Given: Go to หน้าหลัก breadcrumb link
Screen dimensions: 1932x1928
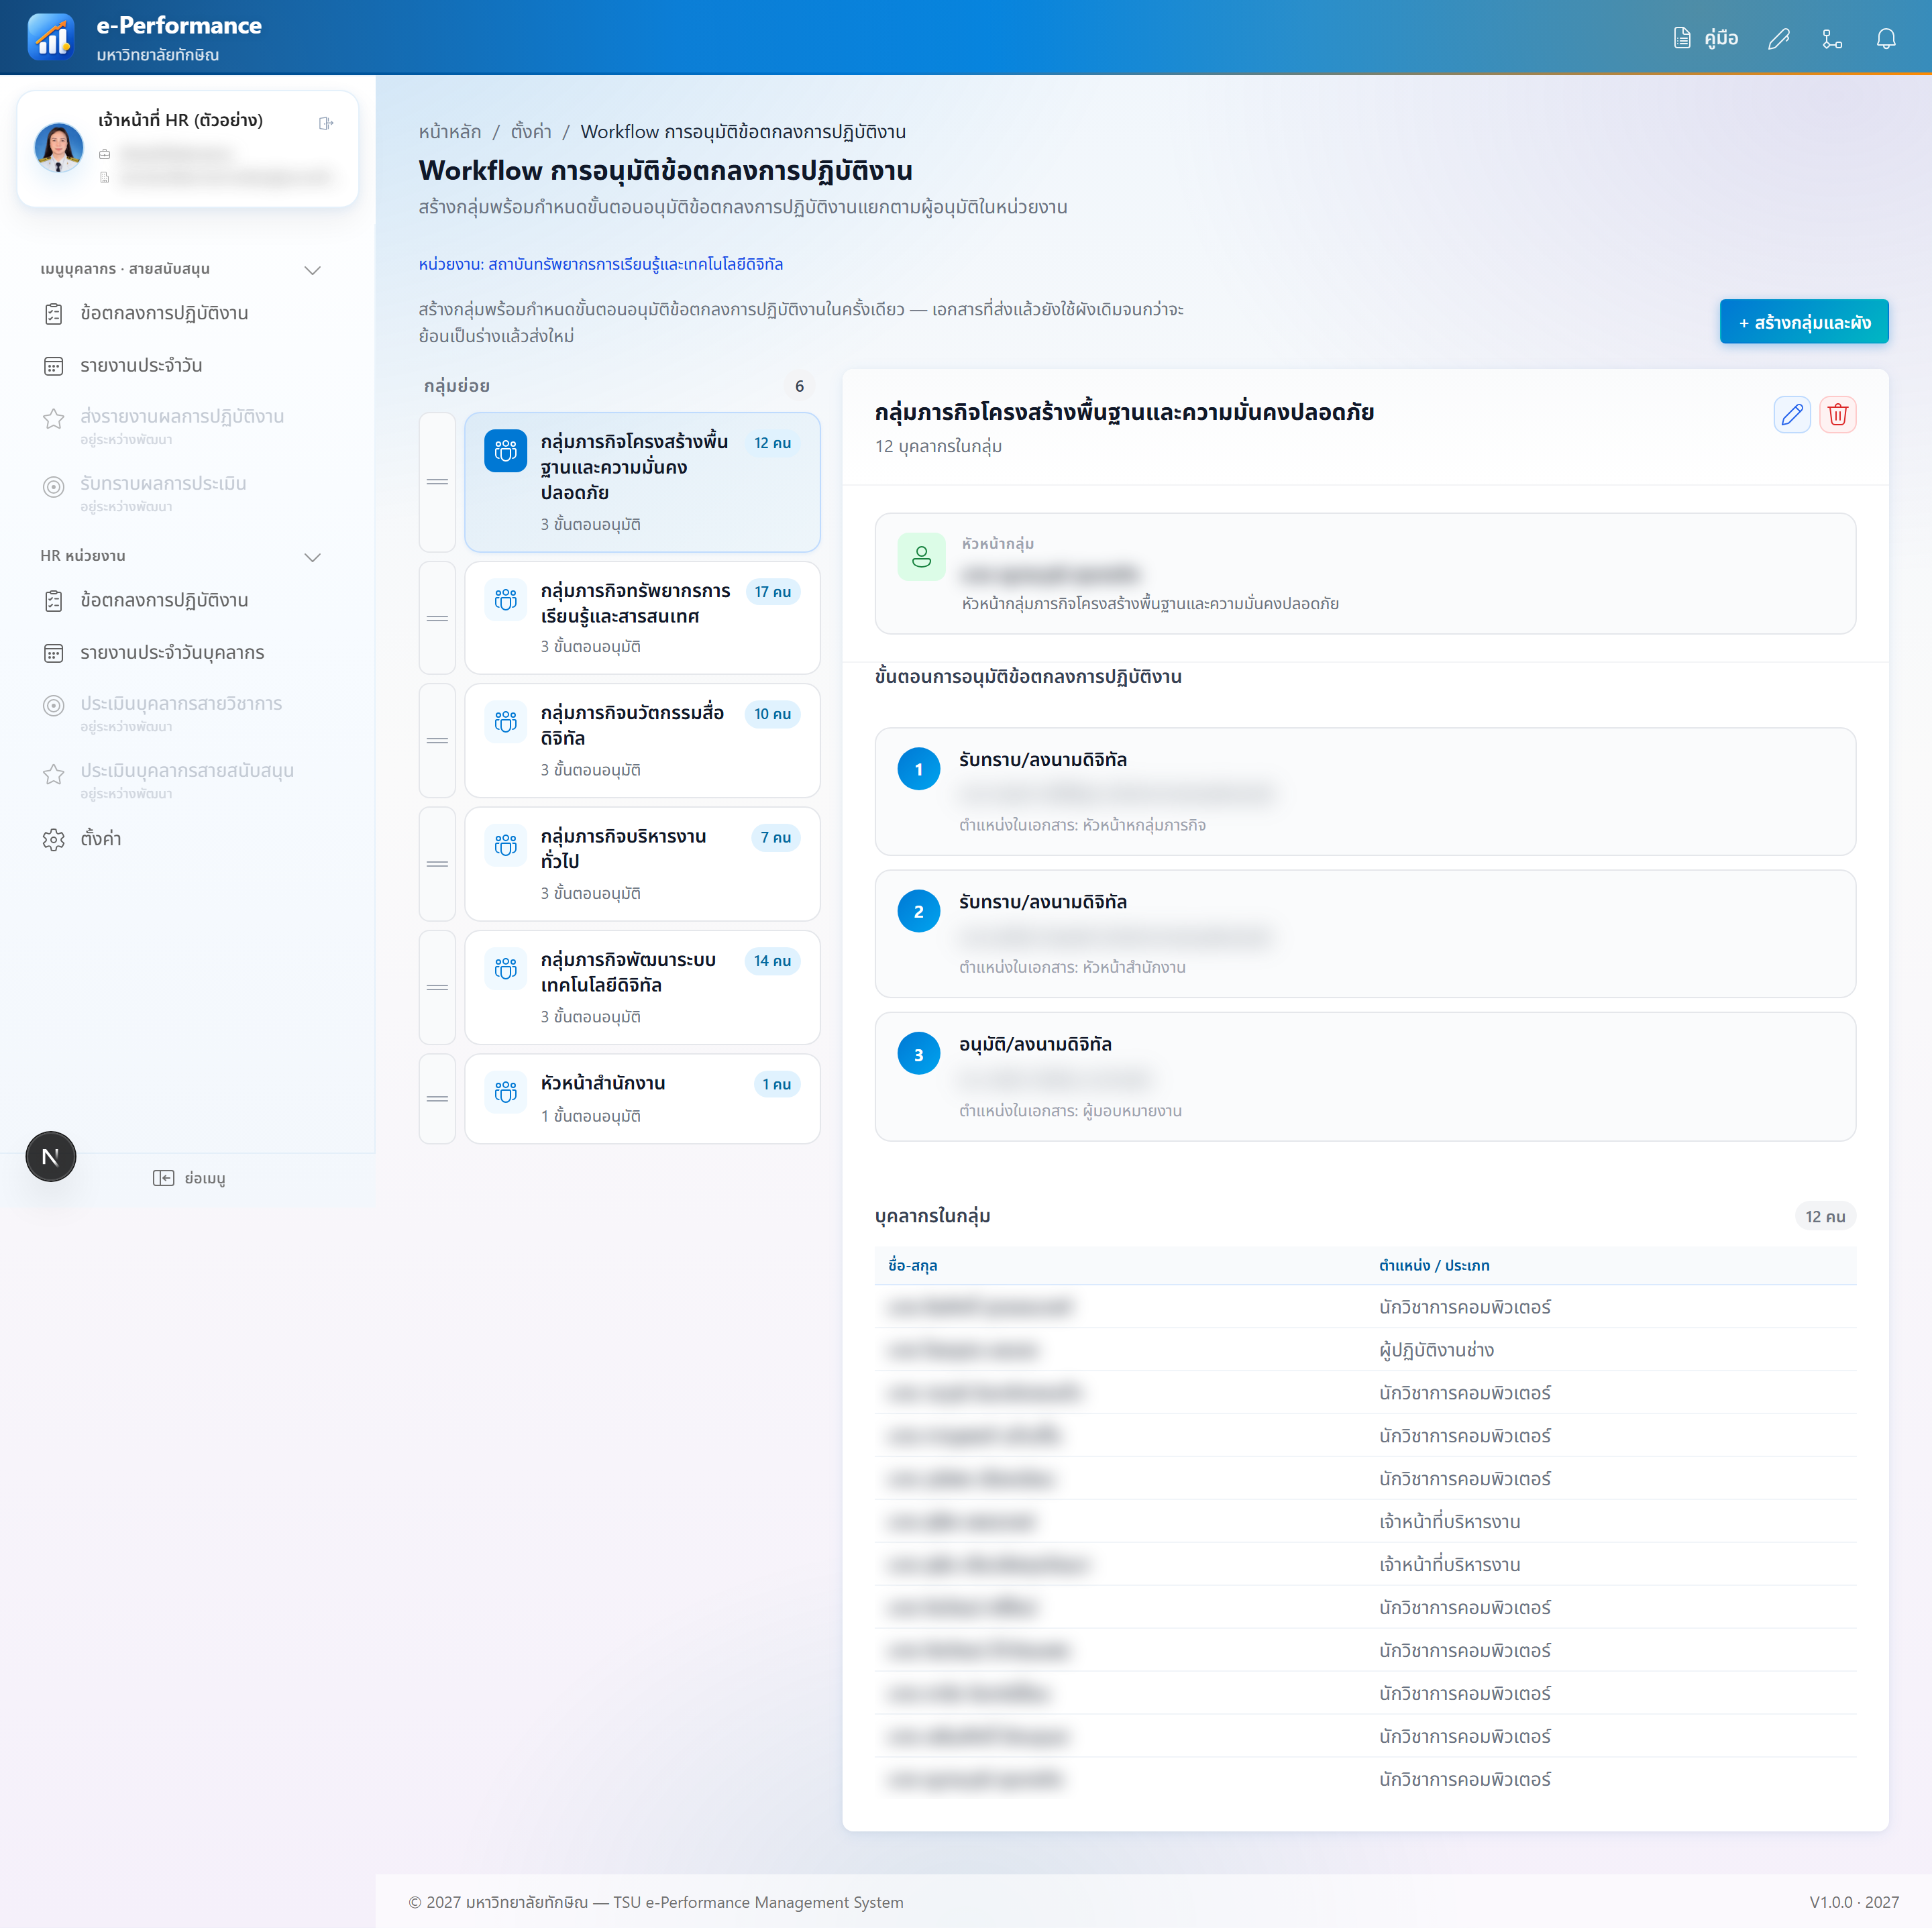Looking at the screenshot, I should point(450,131).
